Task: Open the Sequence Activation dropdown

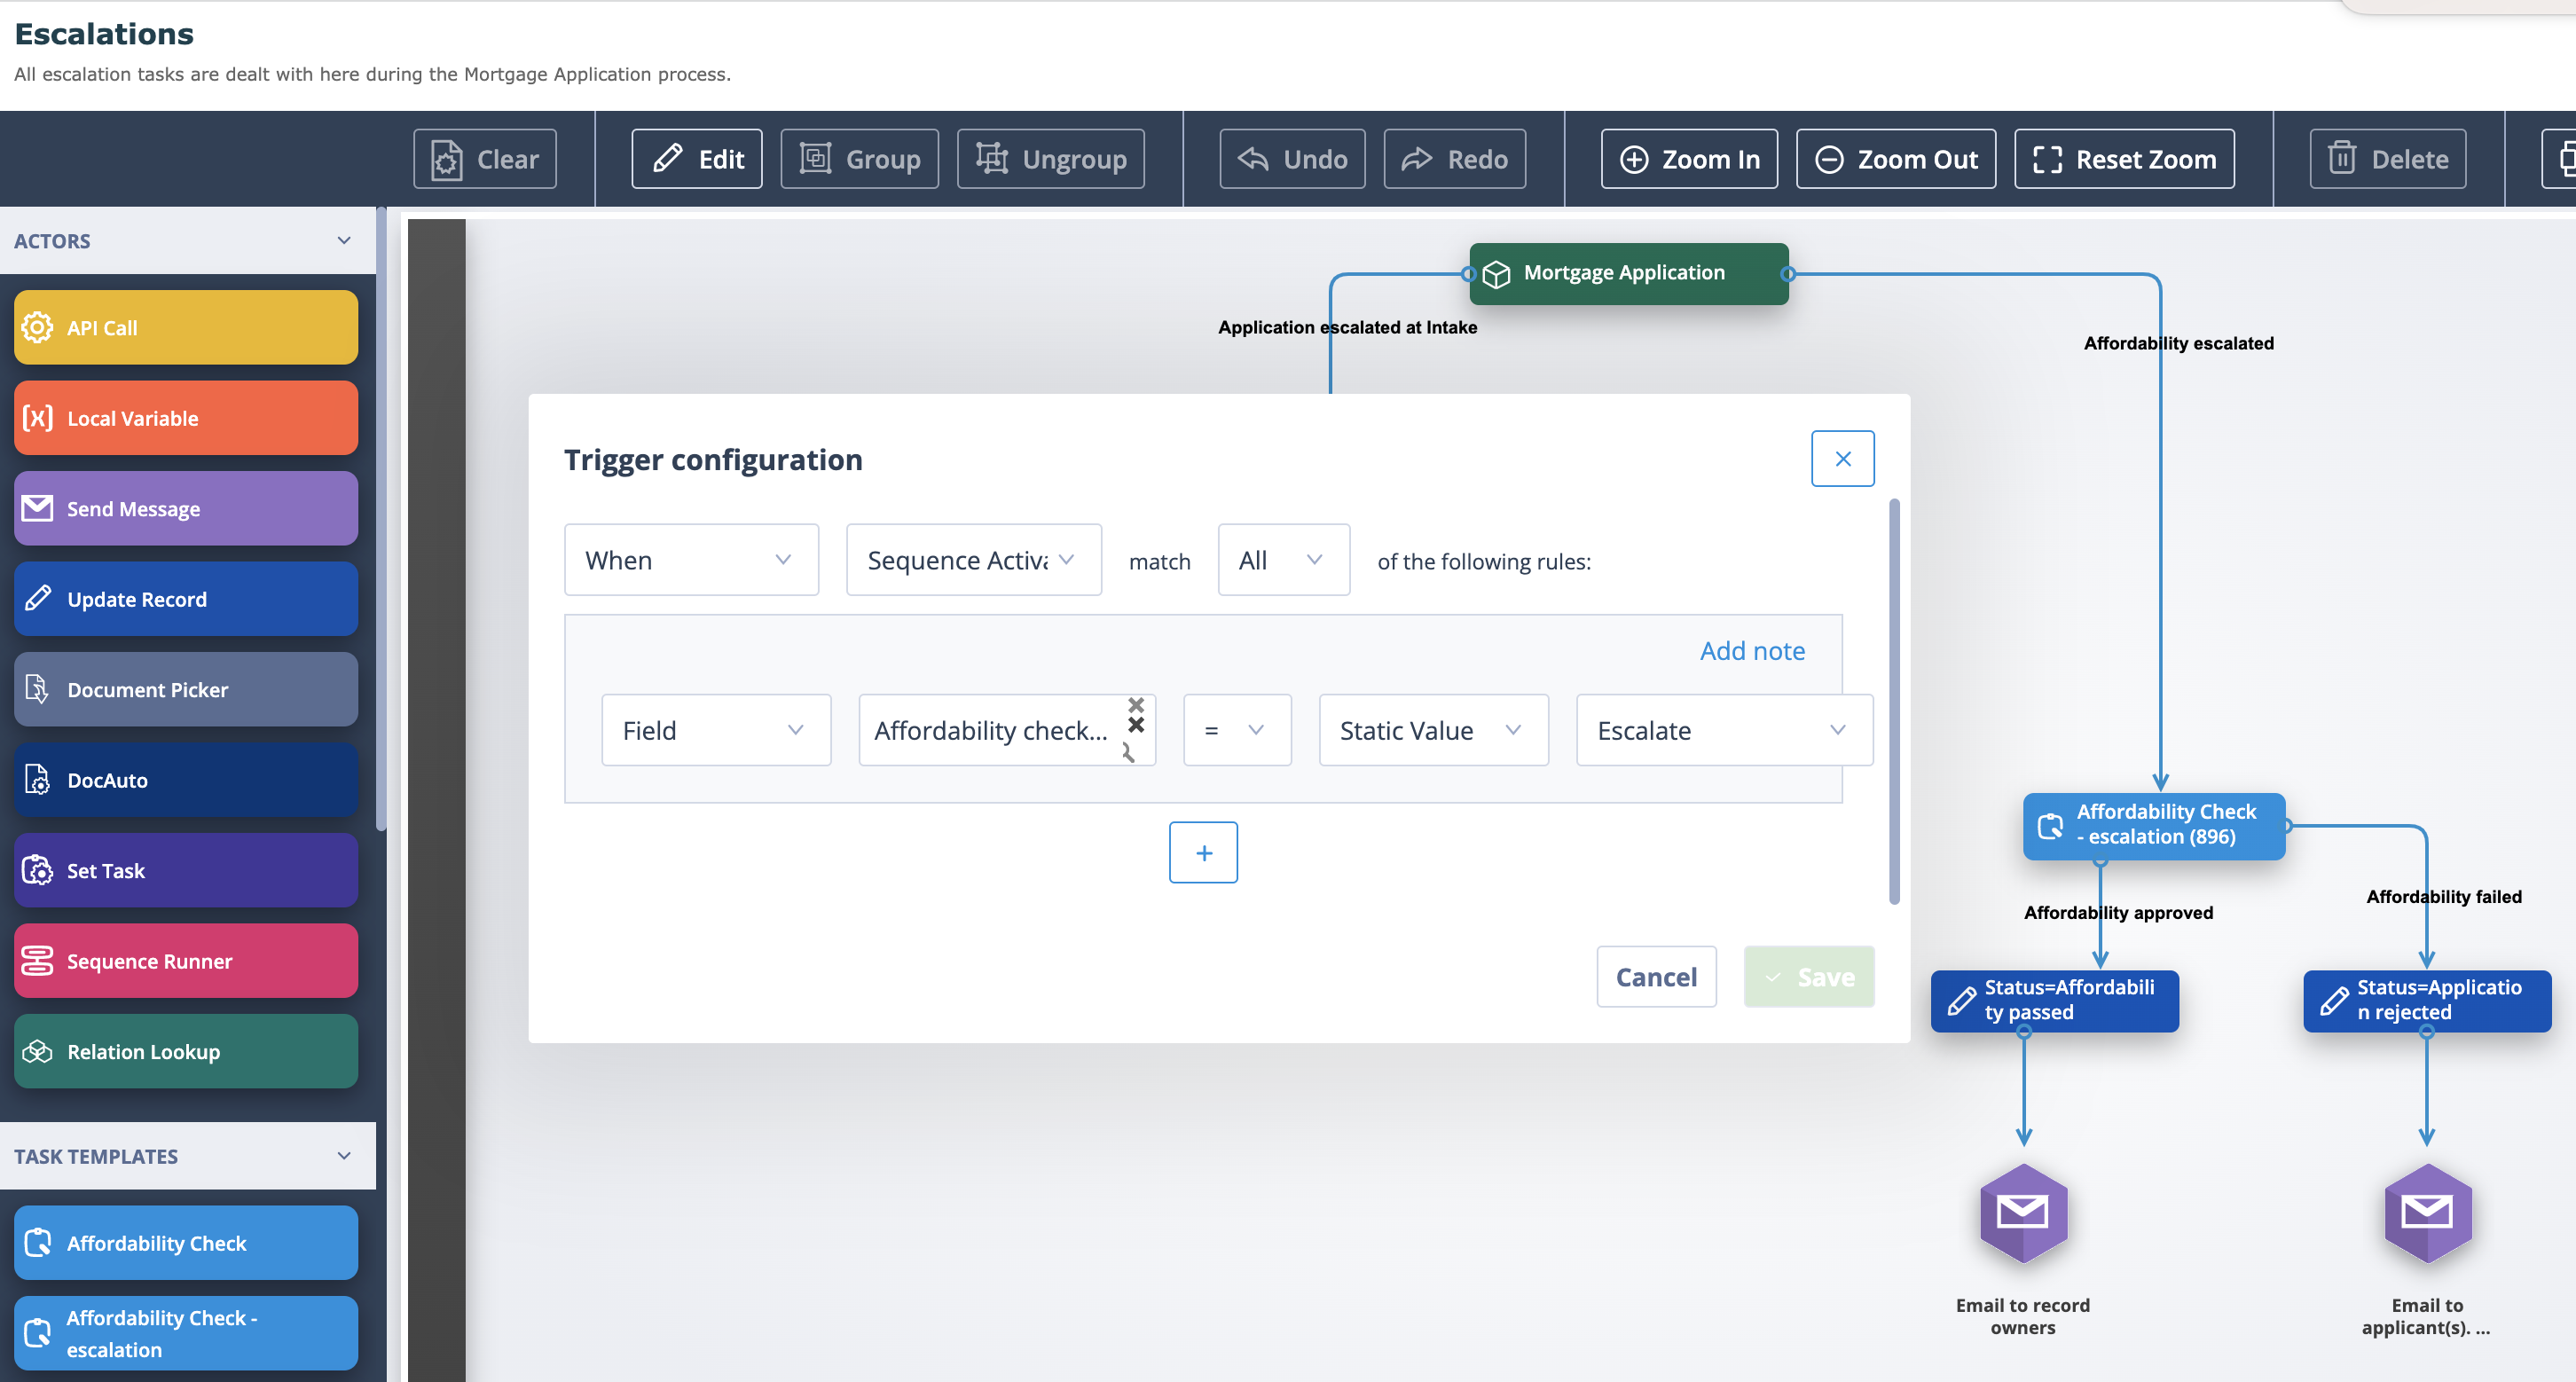Action: pyautogui.click(x=974, y=560)
